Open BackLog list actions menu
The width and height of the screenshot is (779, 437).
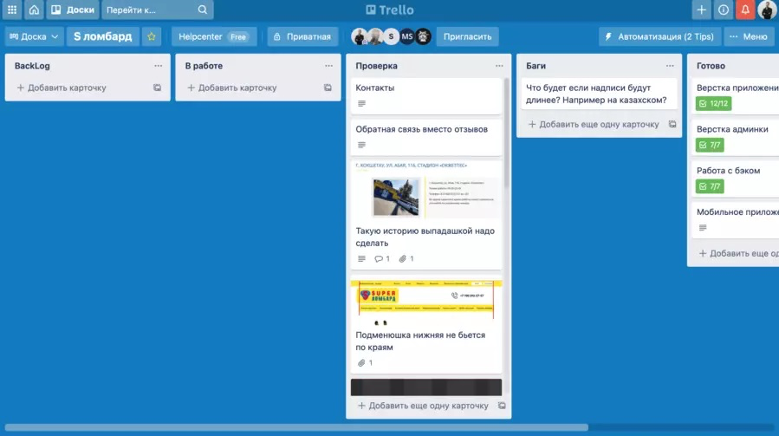coord(158,66)
